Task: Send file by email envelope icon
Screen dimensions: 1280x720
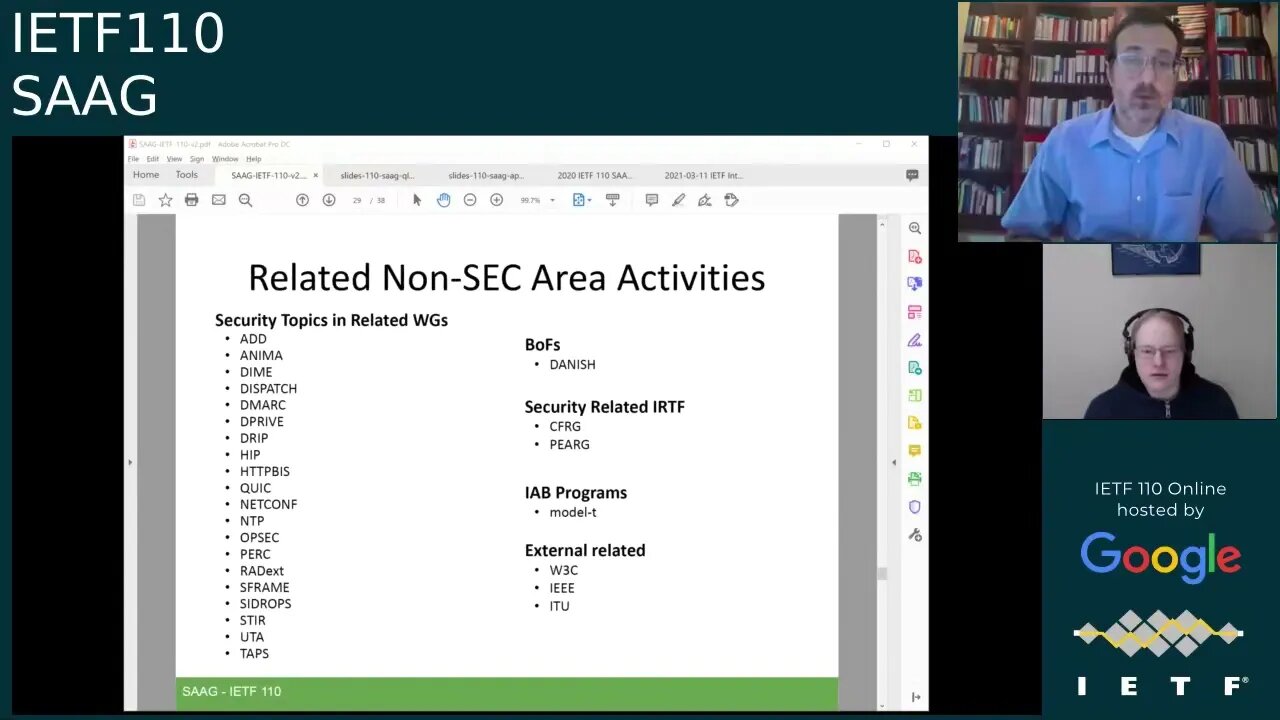Action: (218, 200)
